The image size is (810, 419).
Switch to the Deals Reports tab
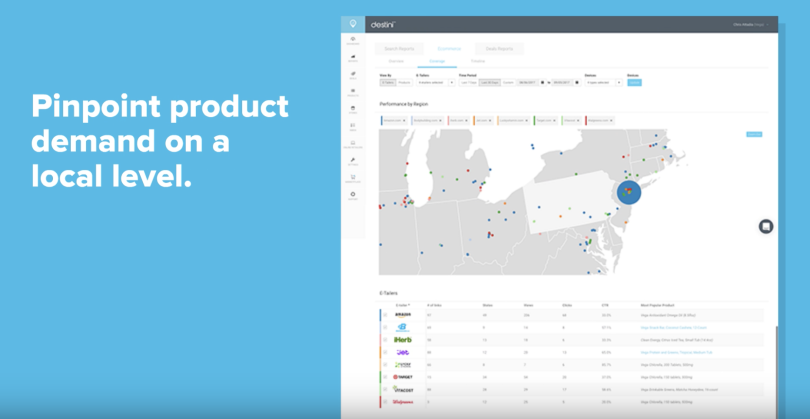pyautogui.click(x=499, y=49)
